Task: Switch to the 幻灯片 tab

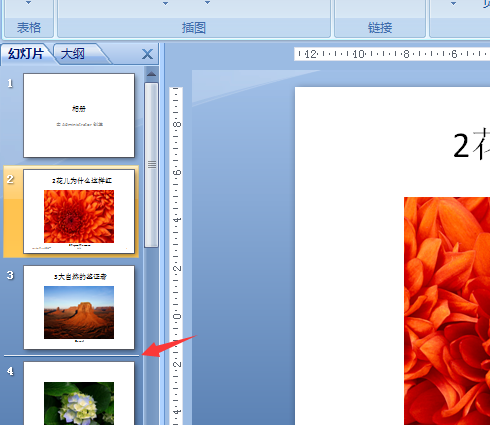Action: click(26, 54)
